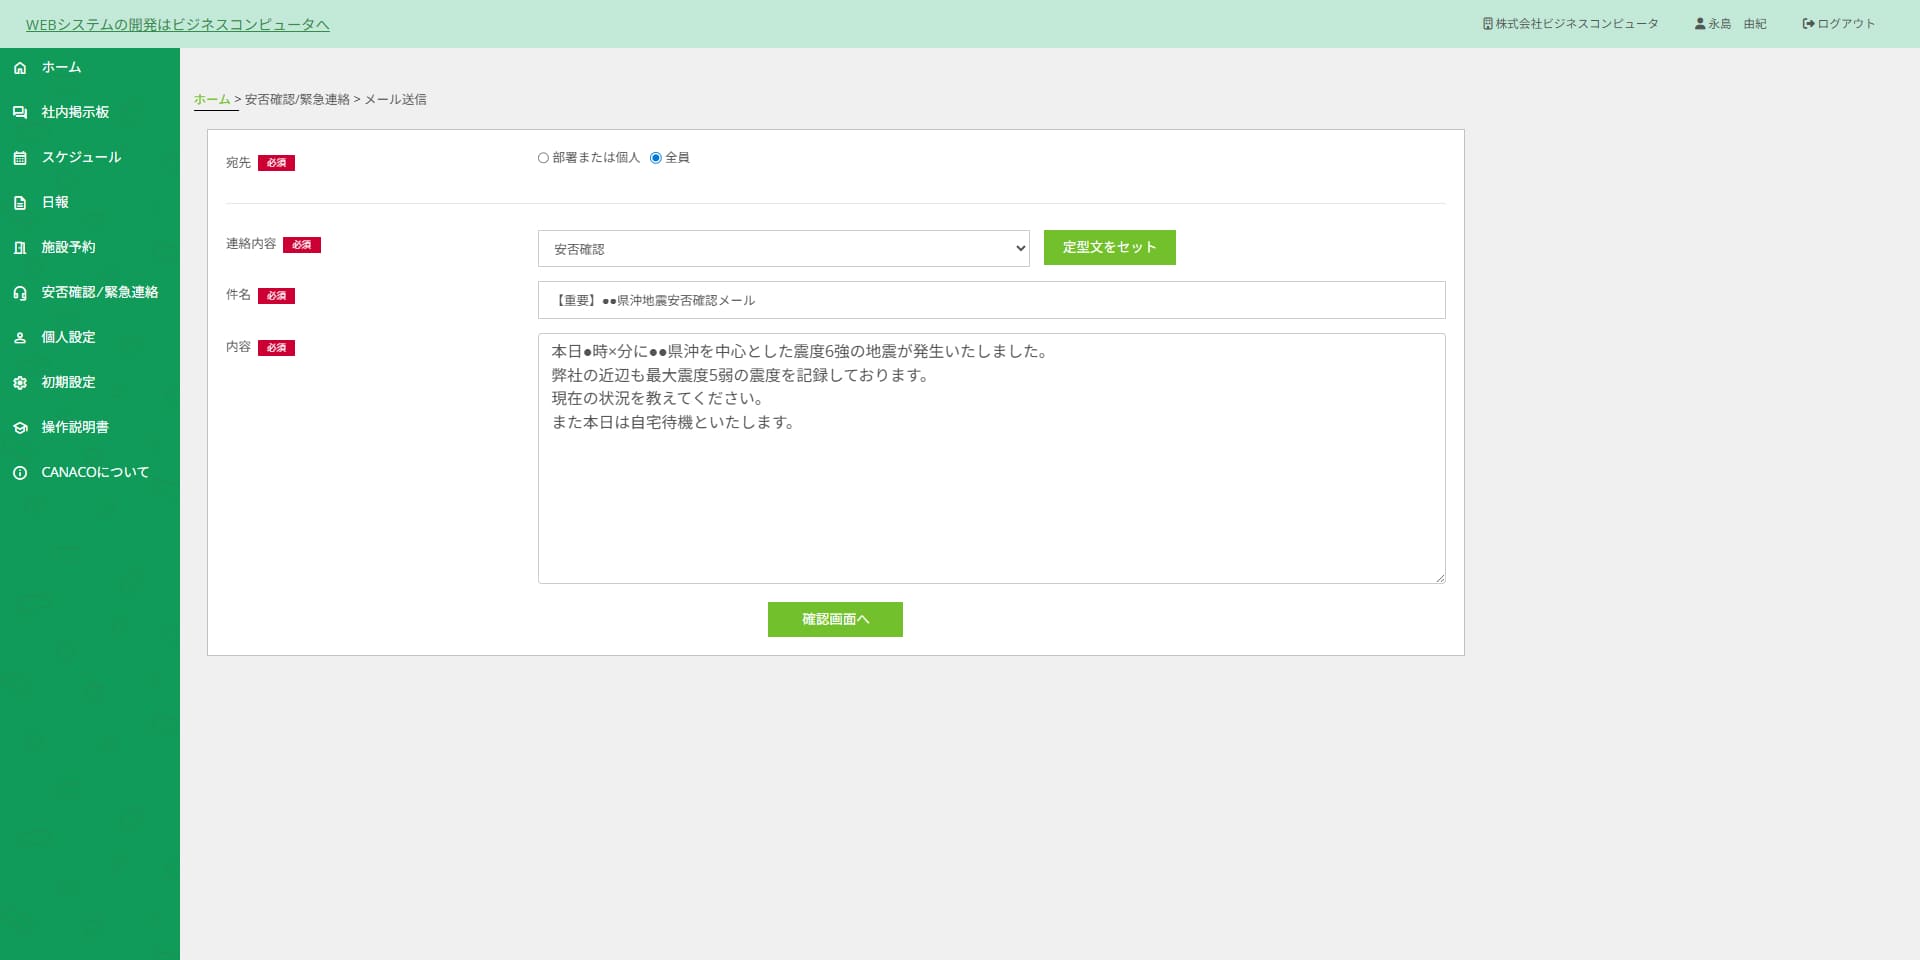Click the 確認画面へ button
Screen dimensions: 1920x960
click(x=834, y=619)
